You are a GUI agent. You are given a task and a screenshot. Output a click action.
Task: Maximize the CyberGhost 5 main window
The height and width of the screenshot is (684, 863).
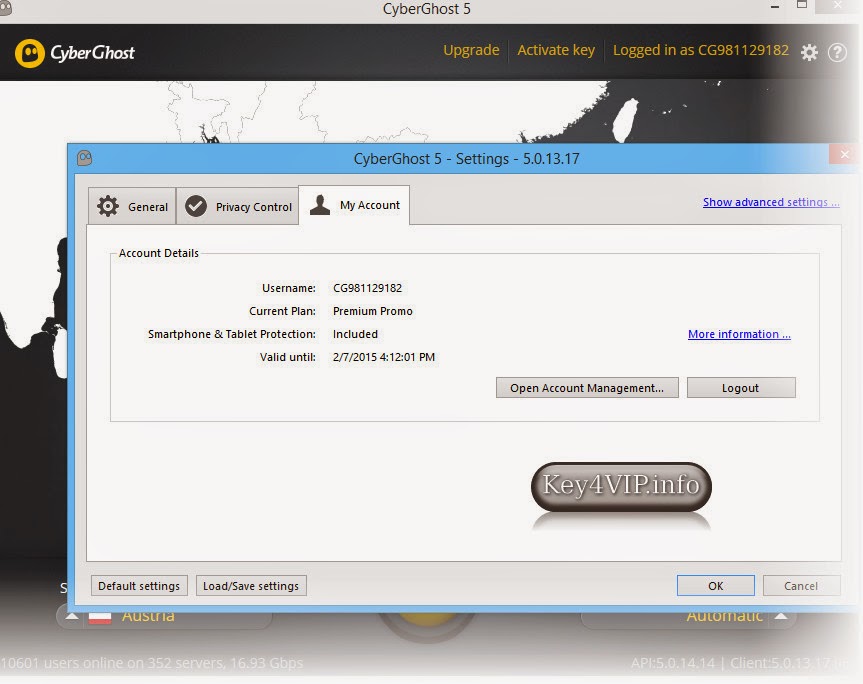[802, 5]
